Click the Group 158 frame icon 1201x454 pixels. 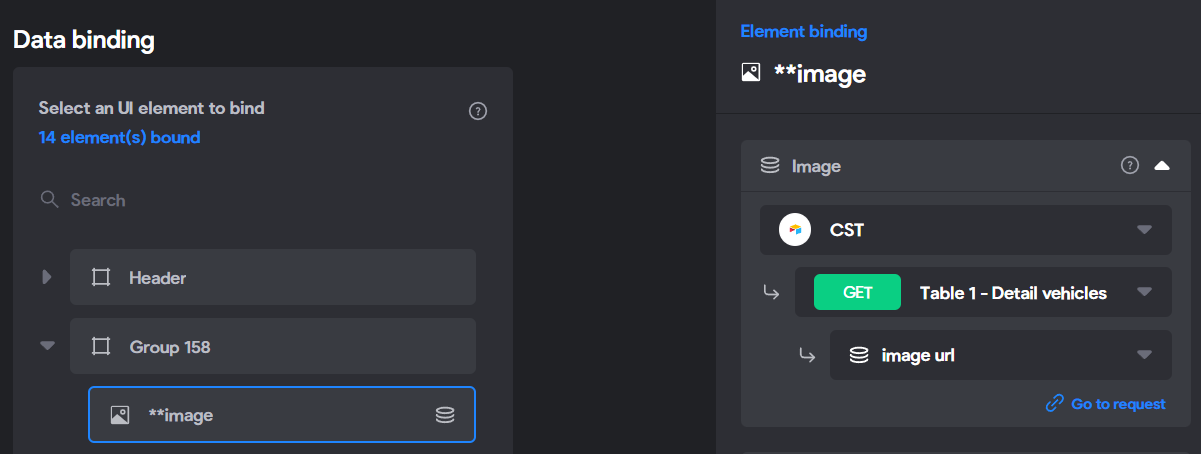pos(100,347)
